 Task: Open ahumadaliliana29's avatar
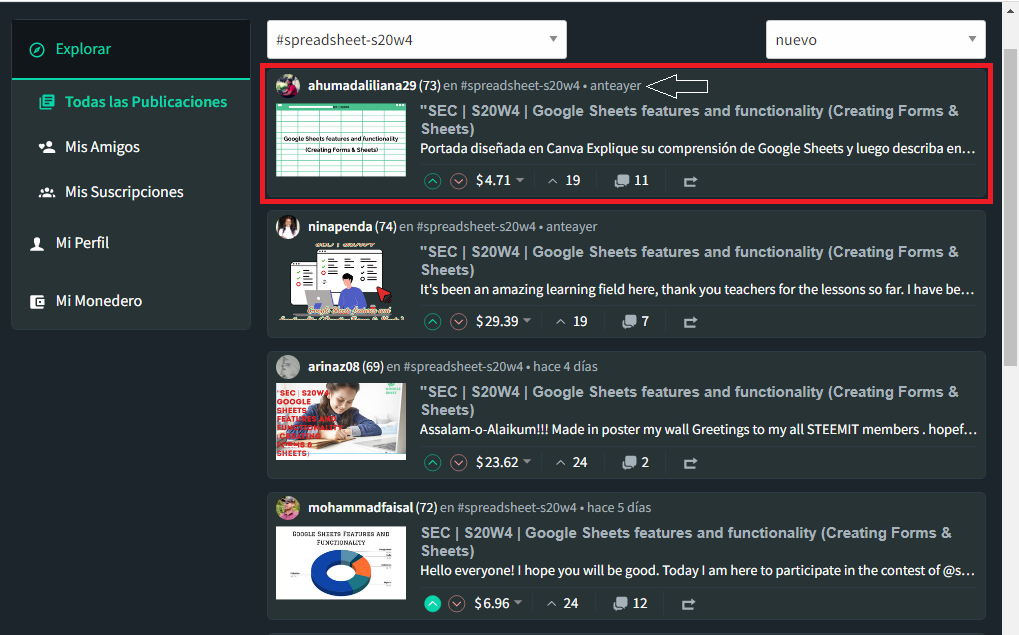[x=288, y=85]
